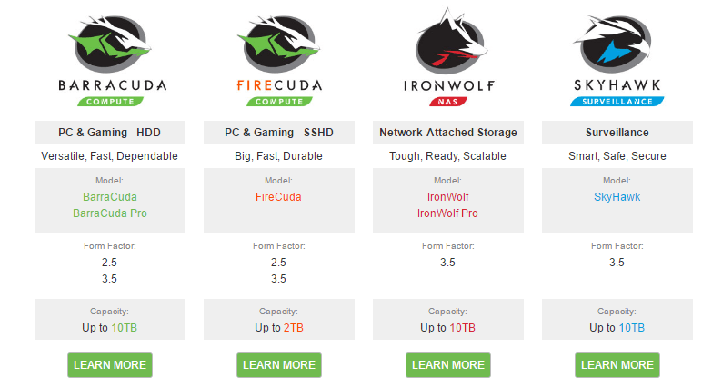This screenshot has width=723, height=387.
Task: Click blue Surveillance badge under SkyHawk
Action: [617, 101]
